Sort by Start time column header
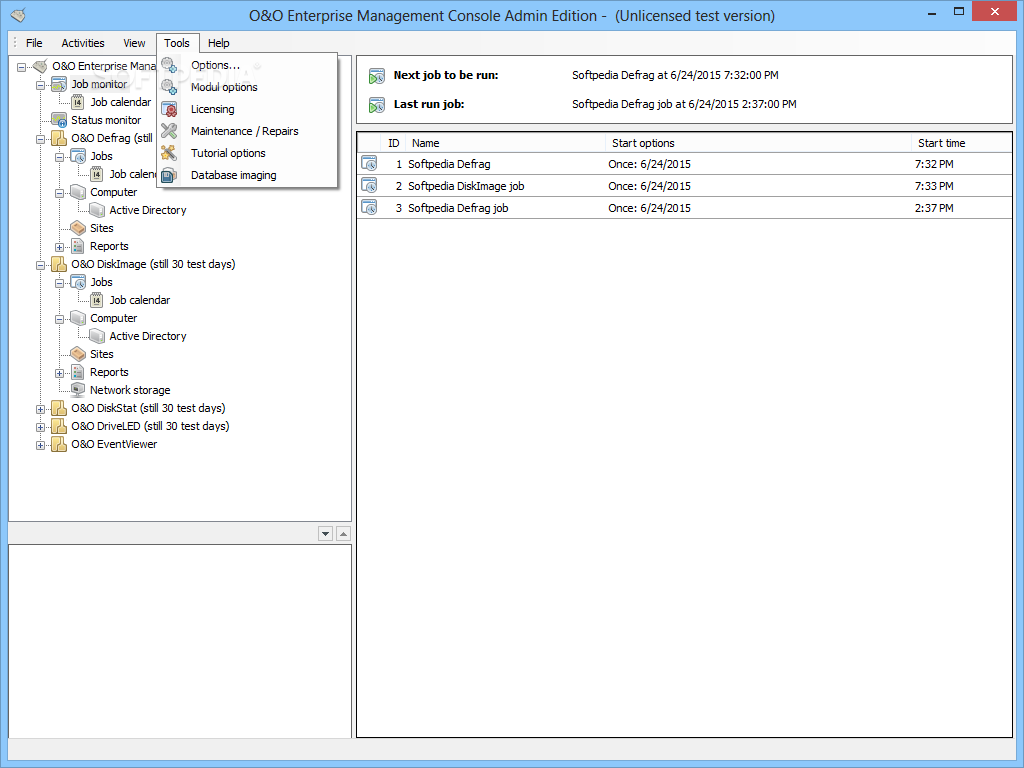The height and width of the screenshot is (768, 1024). (x=962, y=143)
